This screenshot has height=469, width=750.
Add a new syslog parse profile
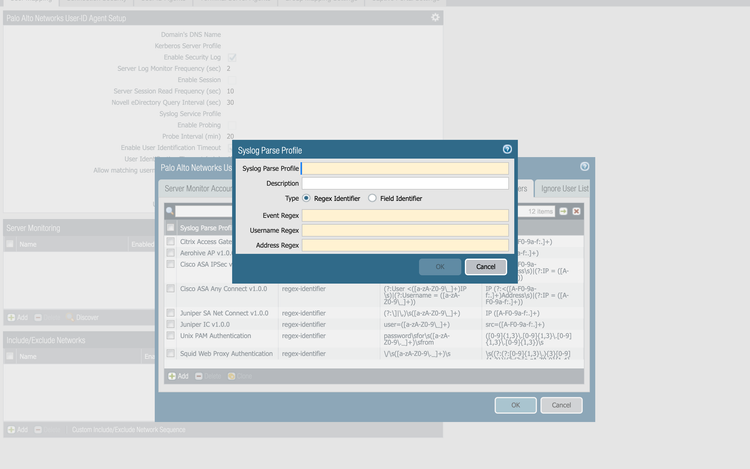178,376
